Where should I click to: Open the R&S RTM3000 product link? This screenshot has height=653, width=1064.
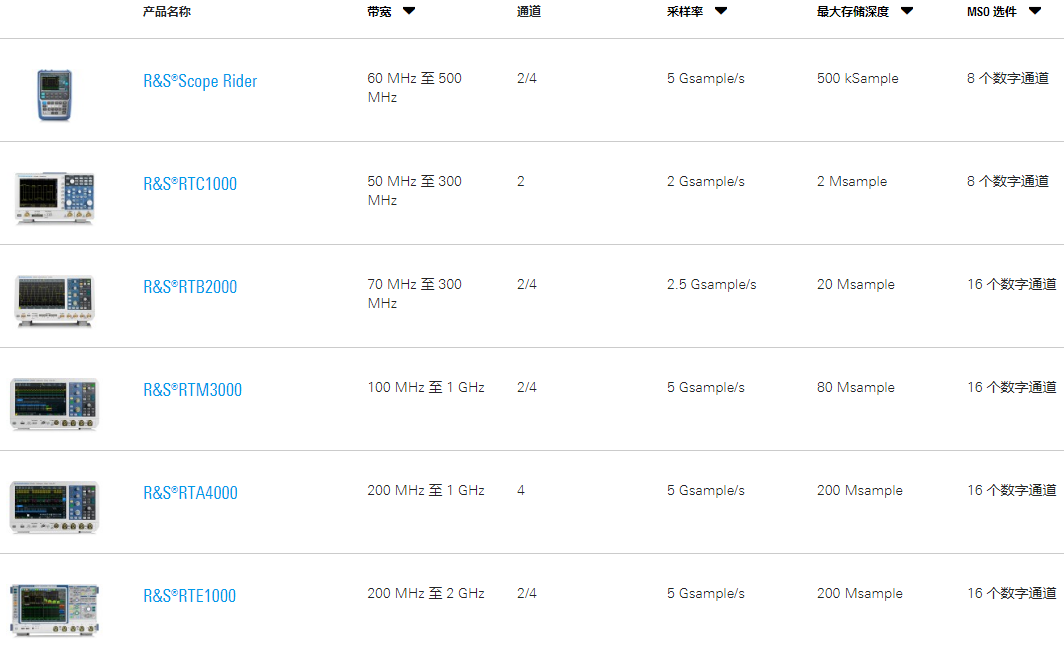click(x=193, y=390)
